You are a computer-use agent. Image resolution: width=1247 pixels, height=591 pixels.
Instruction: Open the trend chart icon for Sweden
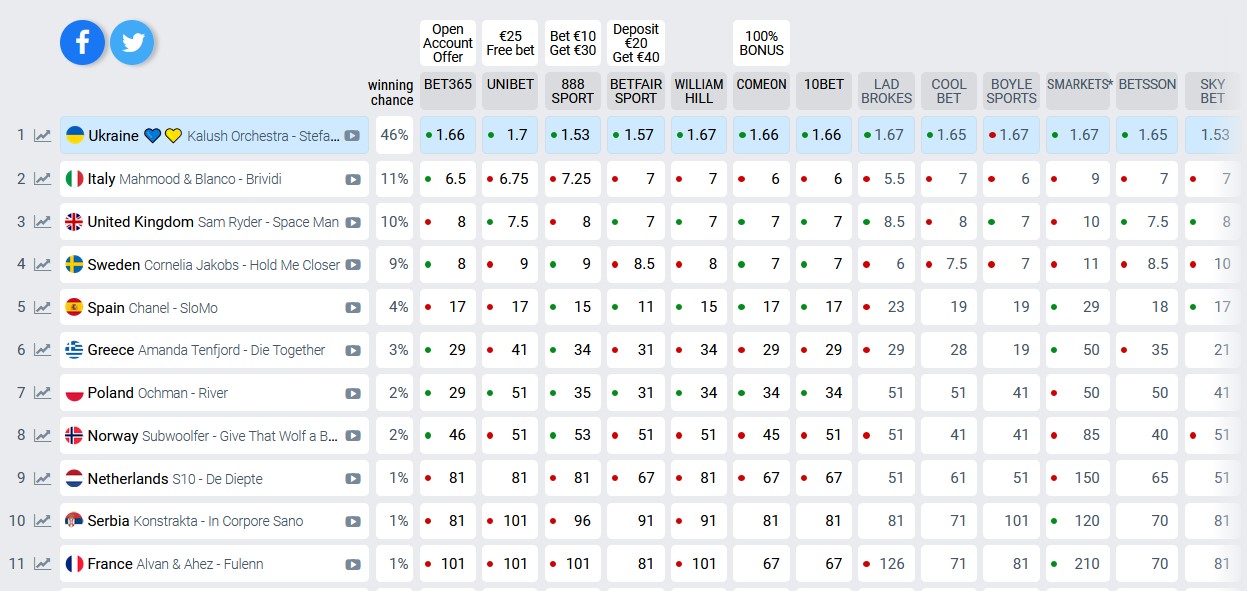[x=42, y=265]
